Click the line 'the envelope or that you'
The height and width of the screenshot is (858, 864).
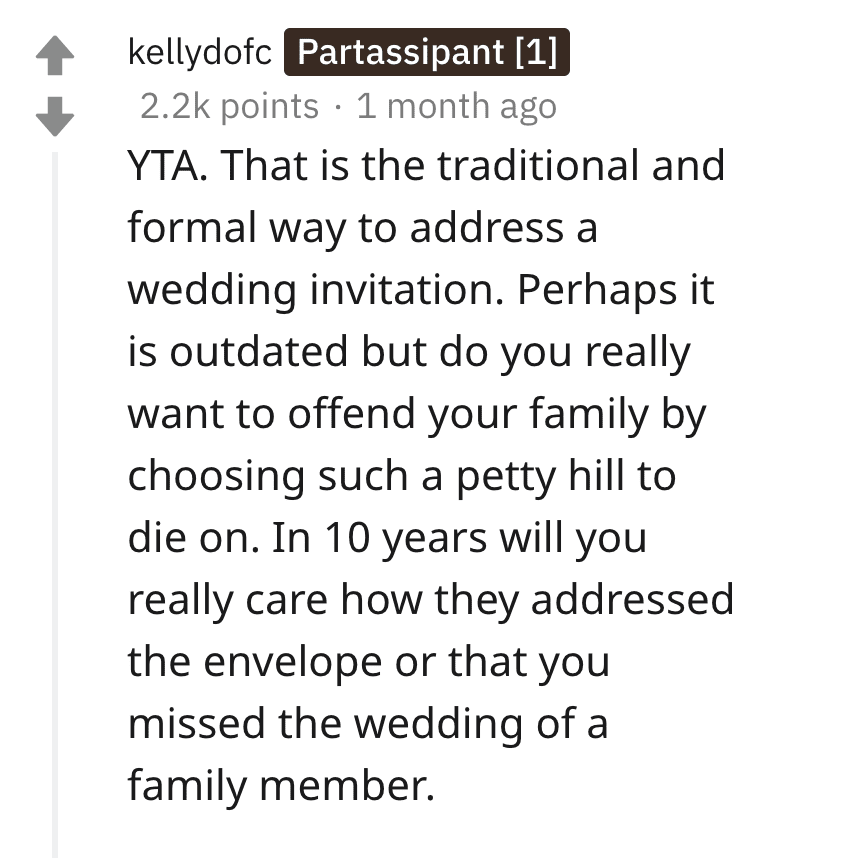pos(369,662)
